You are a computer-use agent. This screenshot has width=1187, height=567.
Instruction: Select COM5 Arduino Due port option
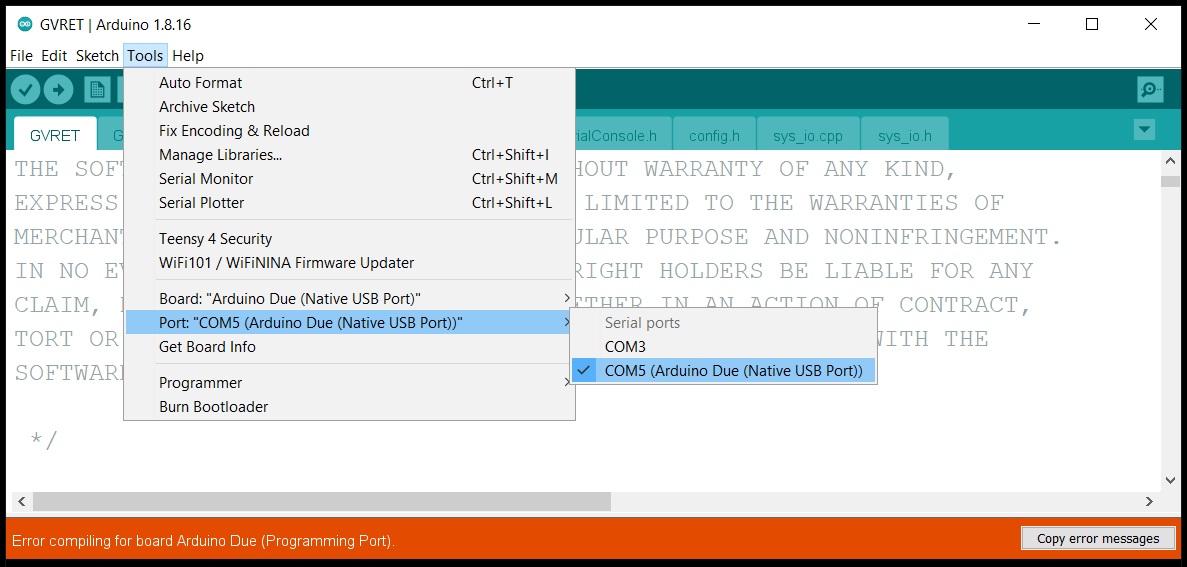click(x=723, y=371)
